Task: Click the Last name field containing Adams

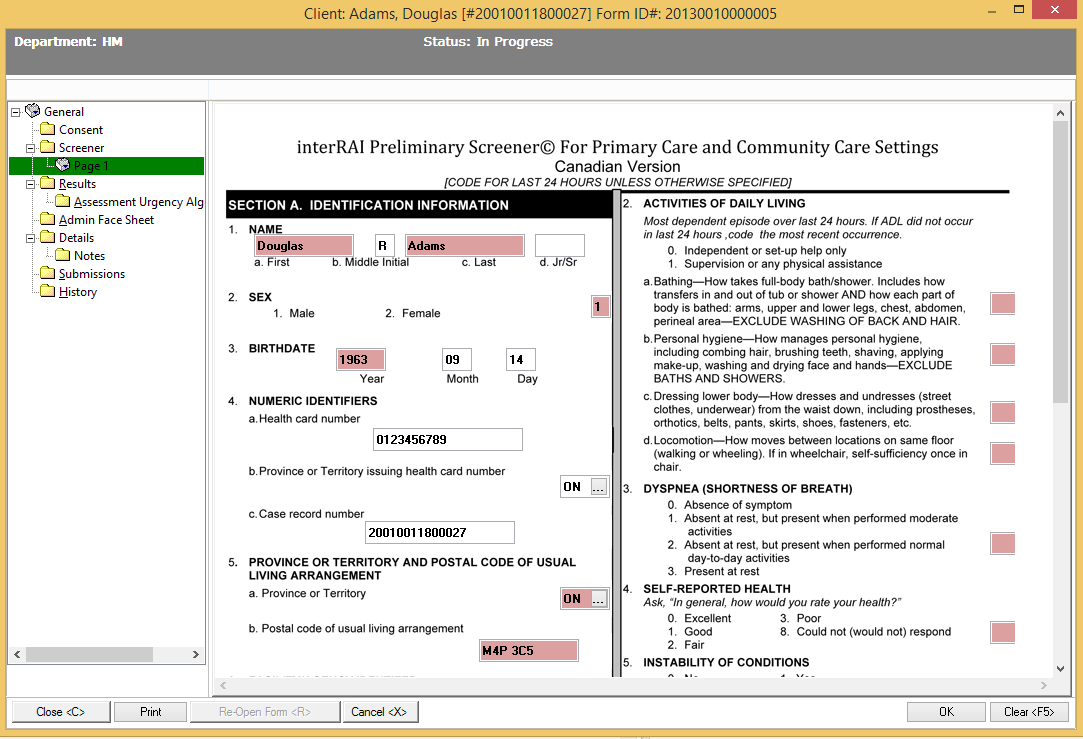Action: (x=465, y=245)
